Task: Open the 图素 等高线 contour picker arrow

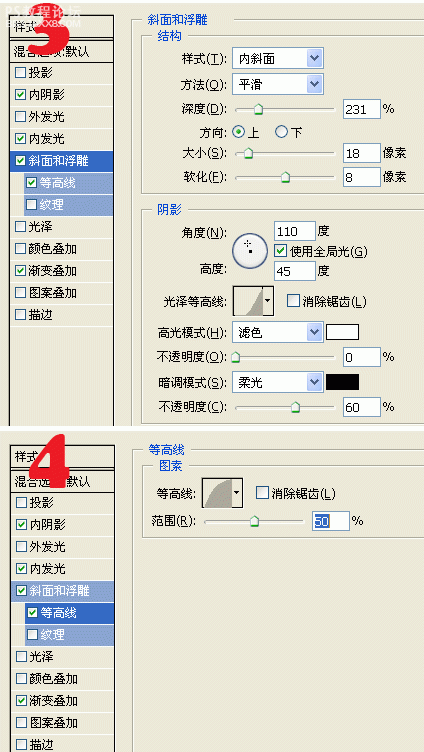Action: pos(237,493)
